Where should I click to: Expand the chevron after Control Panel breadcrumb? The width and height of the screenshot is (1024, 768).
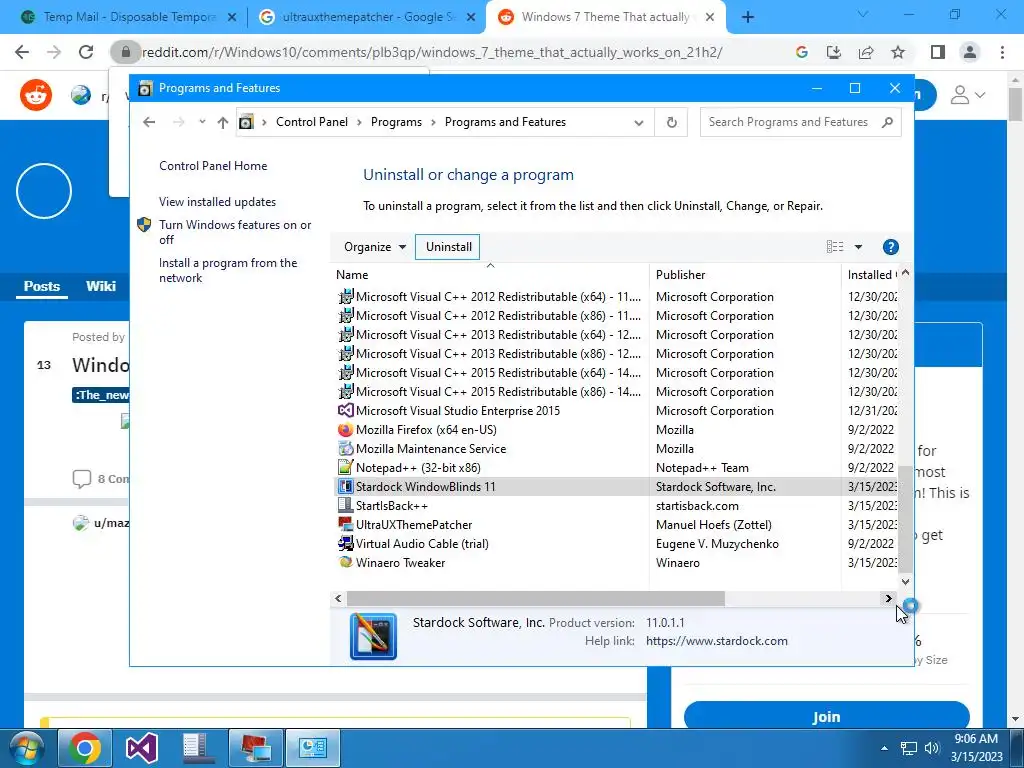(359, 122)
